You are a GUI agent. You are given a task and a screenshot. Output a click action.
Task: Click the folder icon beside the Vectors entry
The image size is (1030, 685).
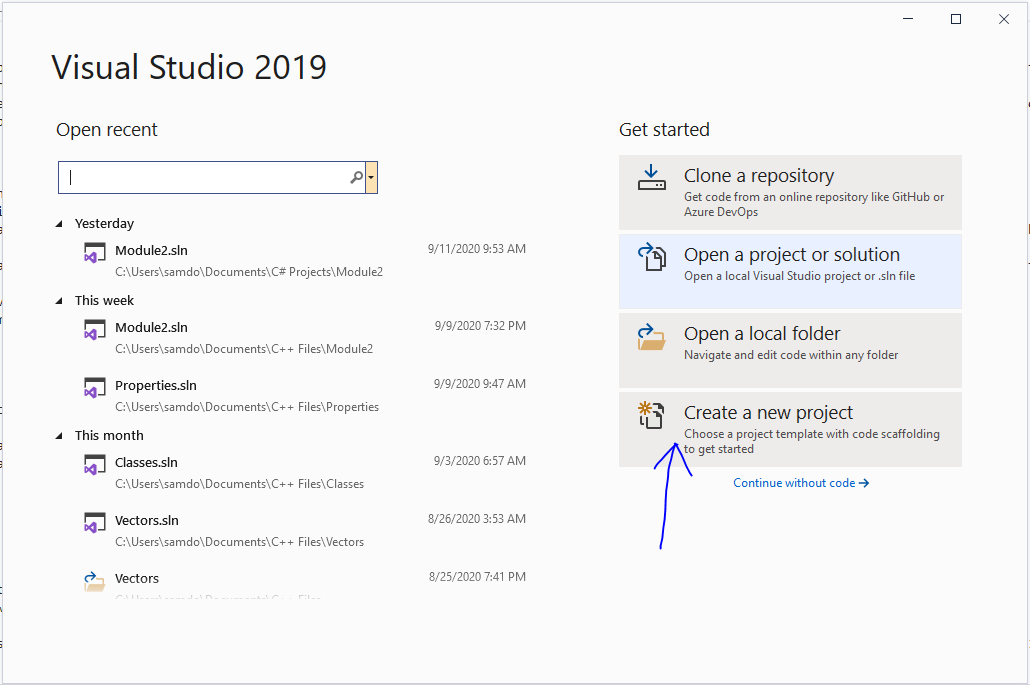click(x=95, y=581)
